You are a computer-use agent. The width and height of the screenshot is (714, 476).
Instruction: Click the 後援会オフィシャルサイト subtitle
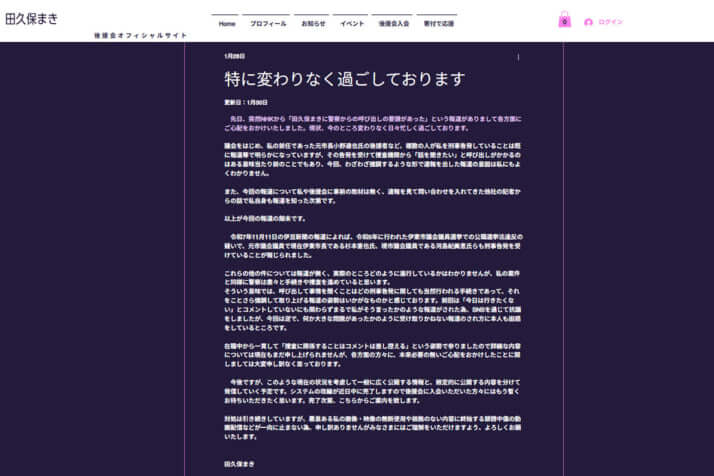[141, 36]
